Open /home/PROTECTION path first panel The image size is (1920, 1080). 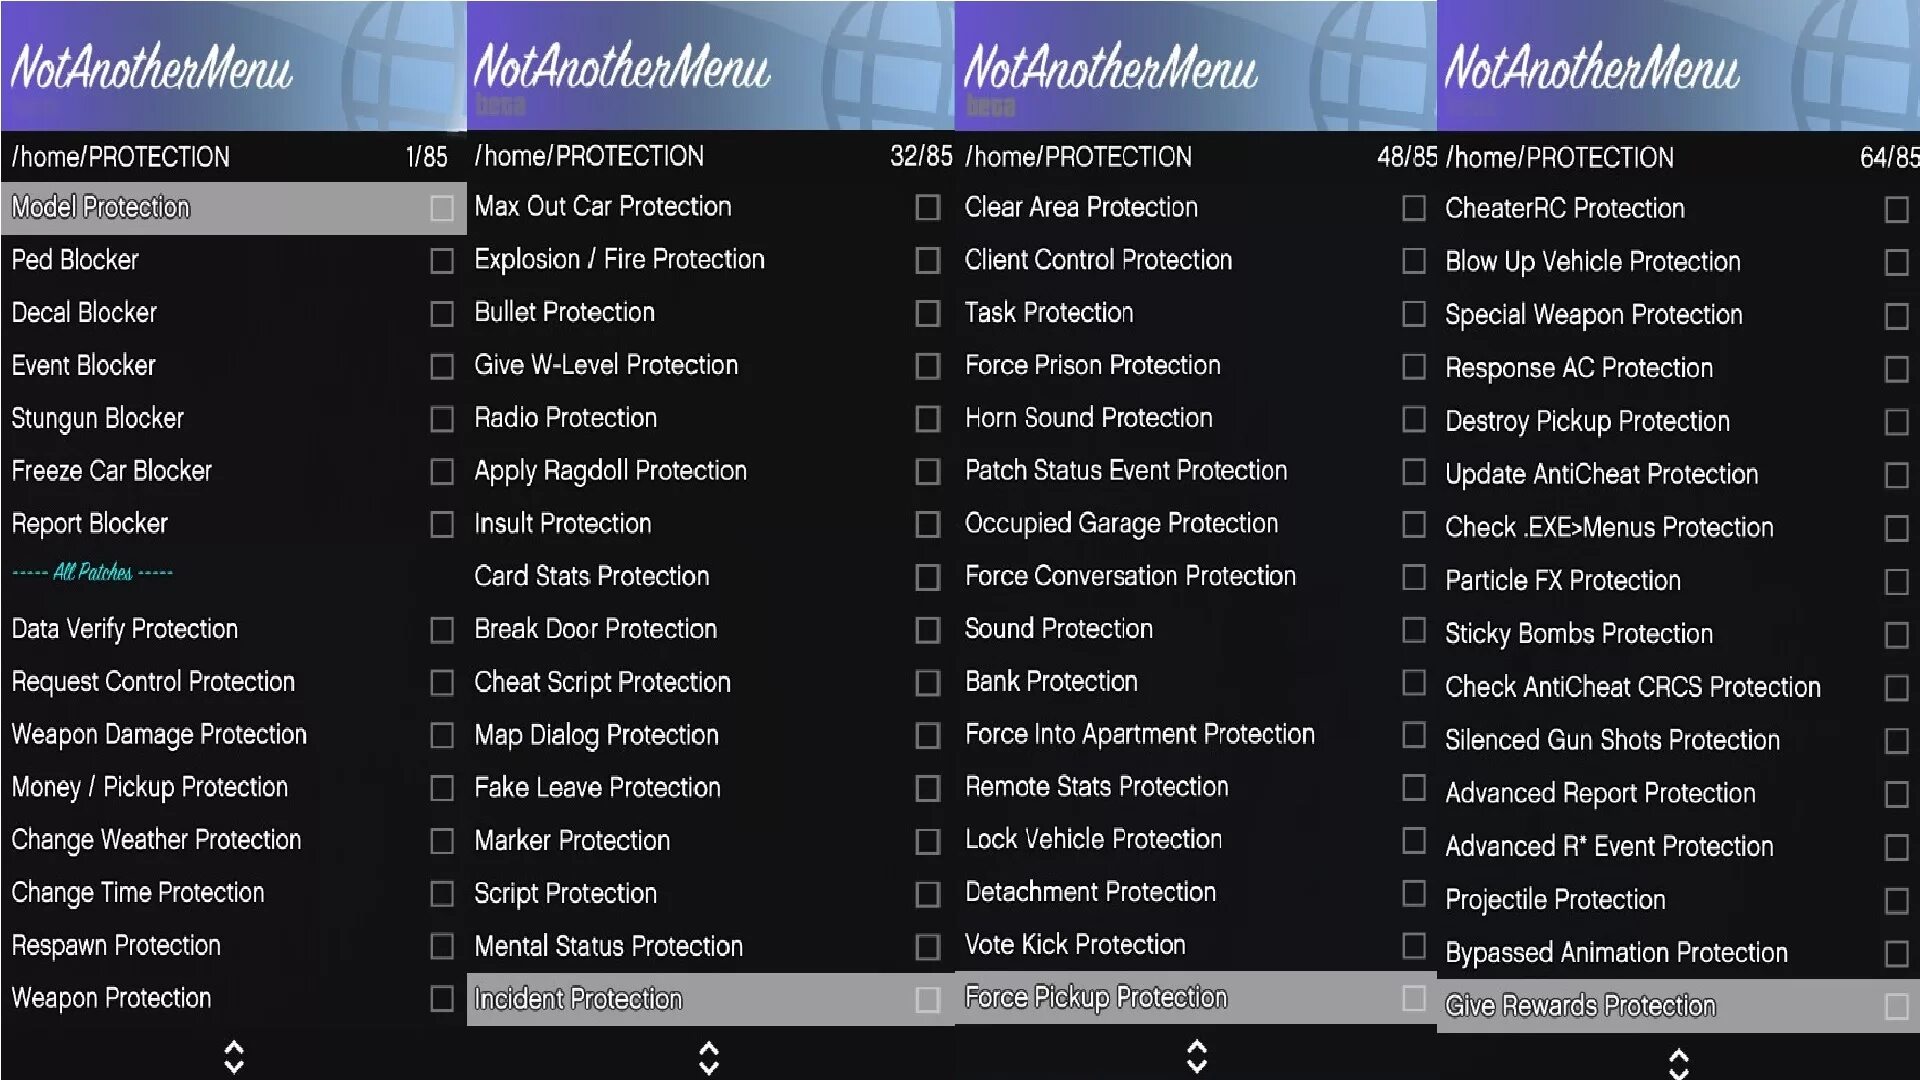point(121,157)
